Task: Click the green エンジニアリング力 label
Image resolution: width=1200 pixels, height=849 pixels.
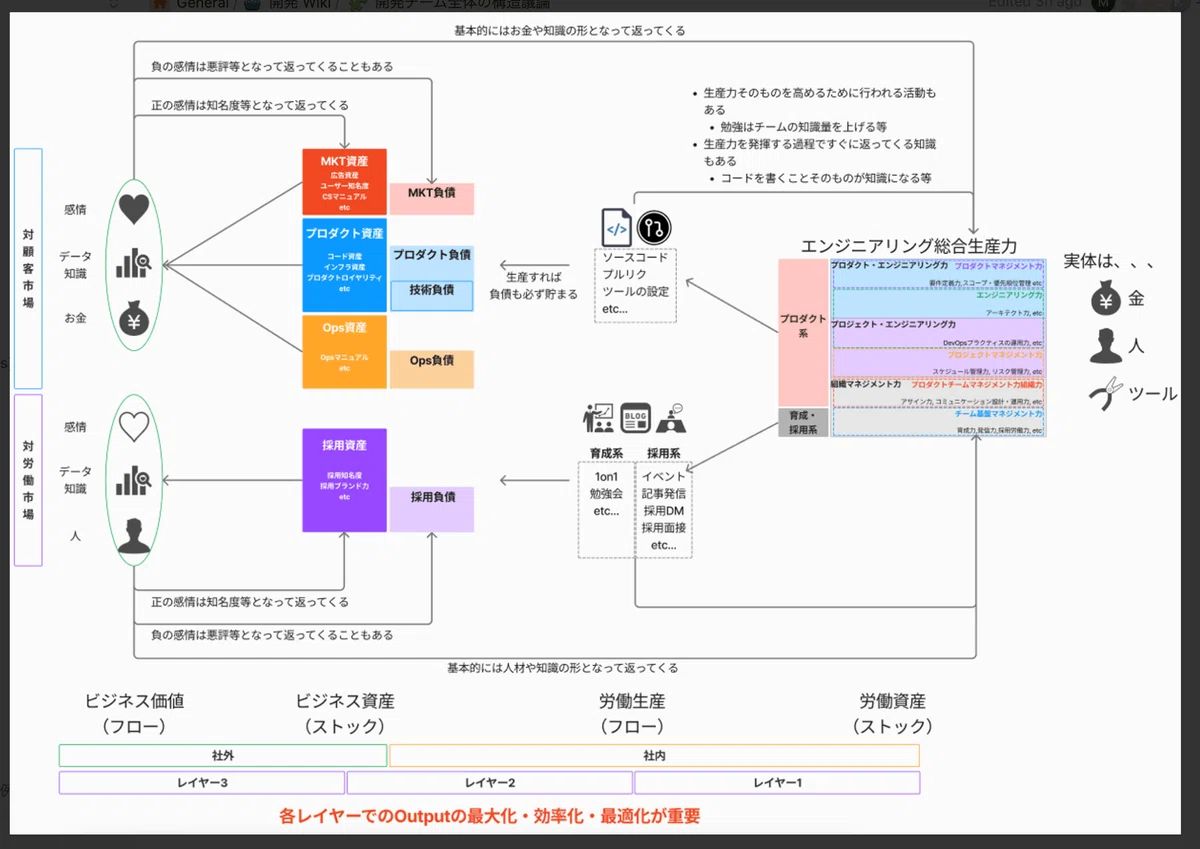Action: [x=1009, y=296]
